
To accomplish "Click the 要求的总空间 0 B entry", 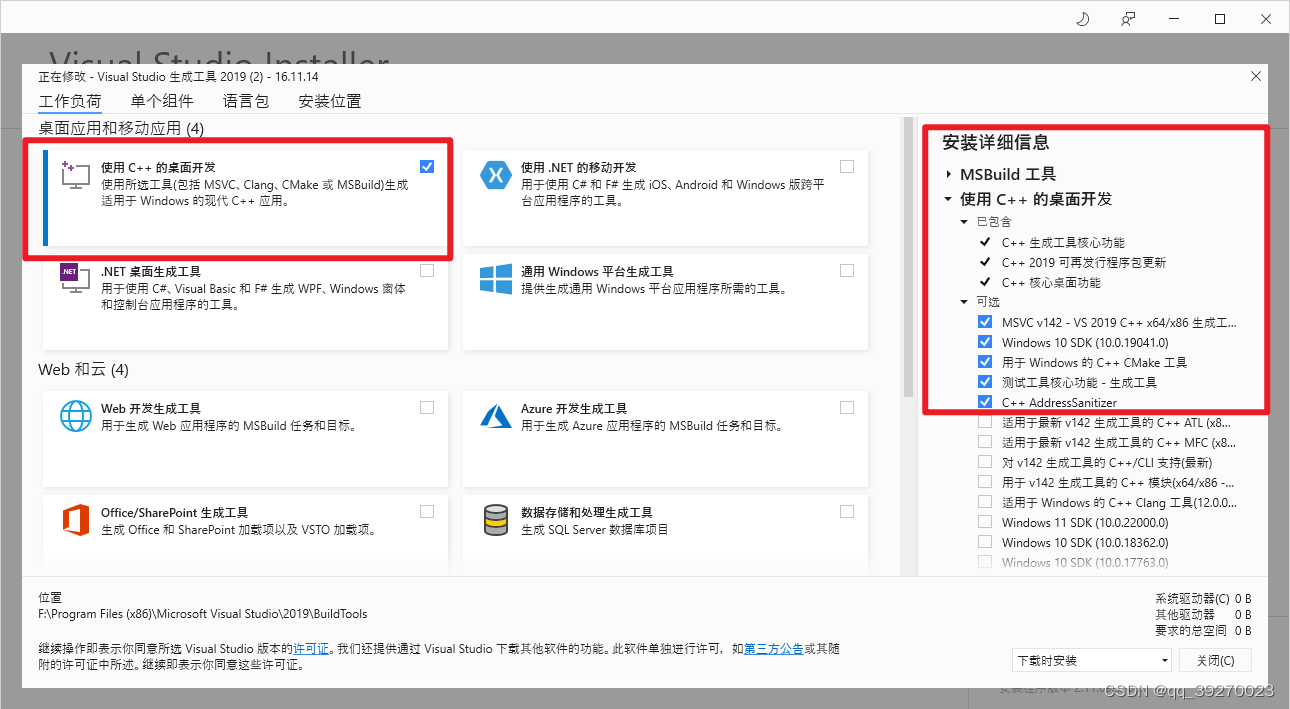I will (x=1203, y=631).
